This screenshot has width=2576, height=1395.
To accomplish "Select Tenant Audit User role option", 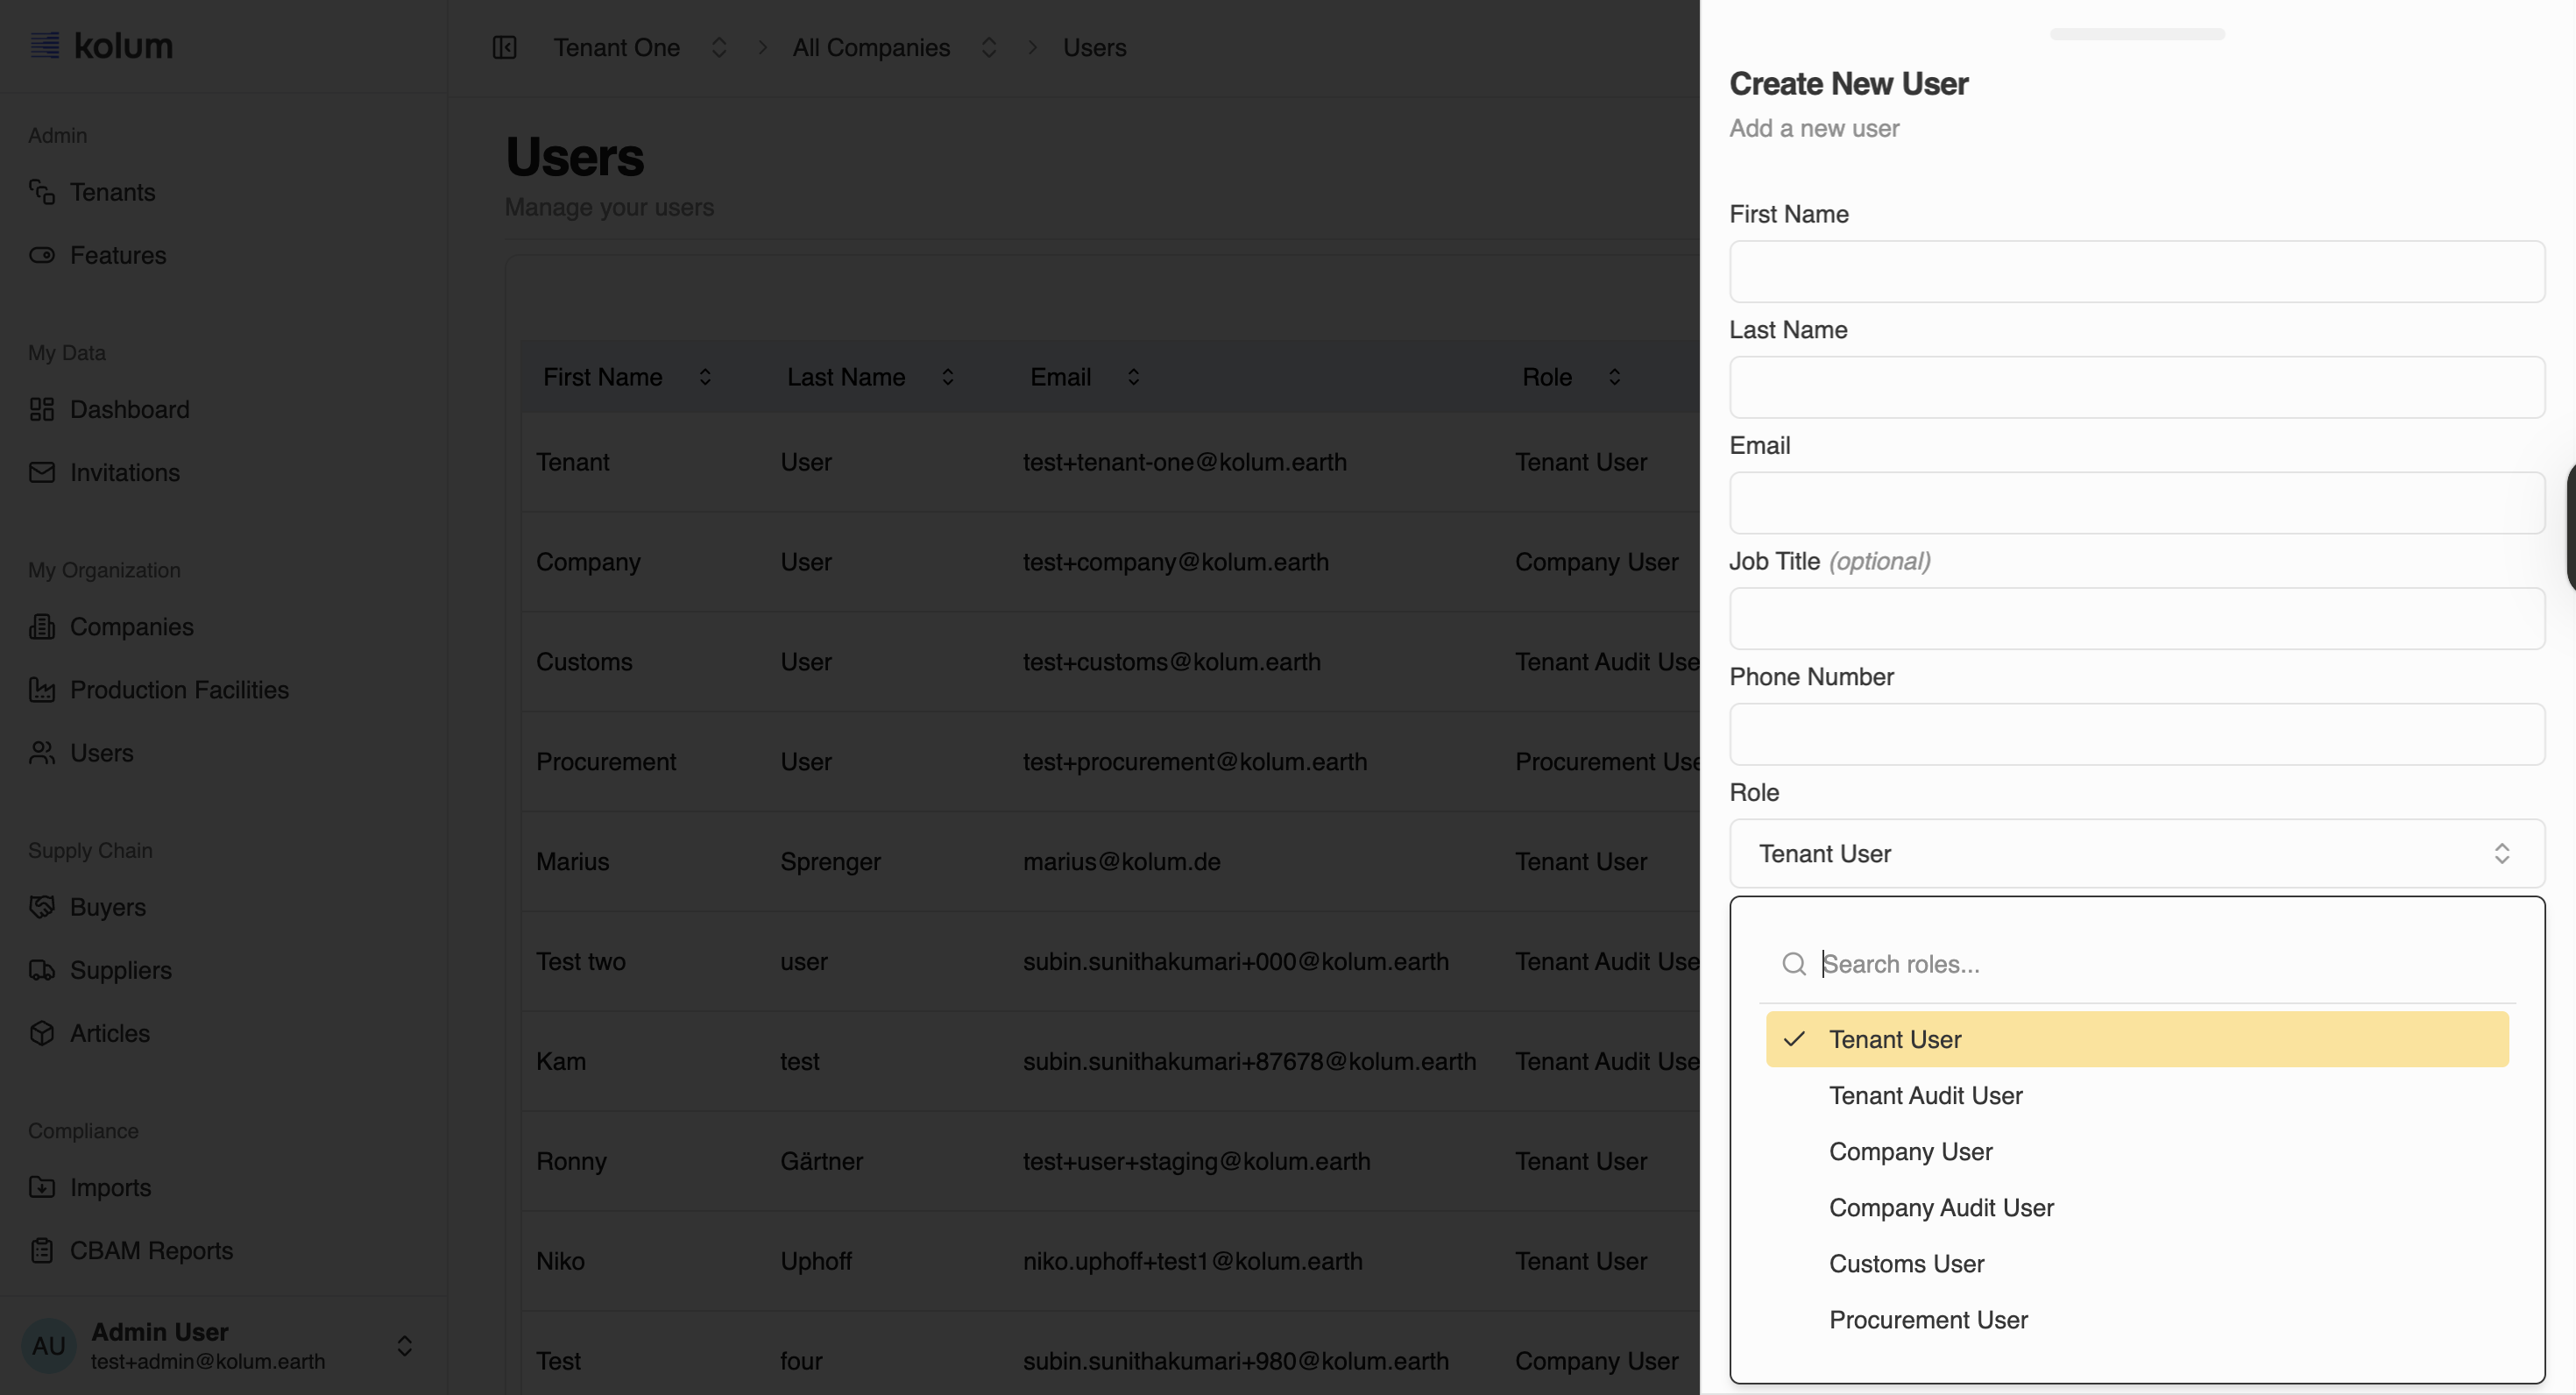I will coord(1925,1095).
